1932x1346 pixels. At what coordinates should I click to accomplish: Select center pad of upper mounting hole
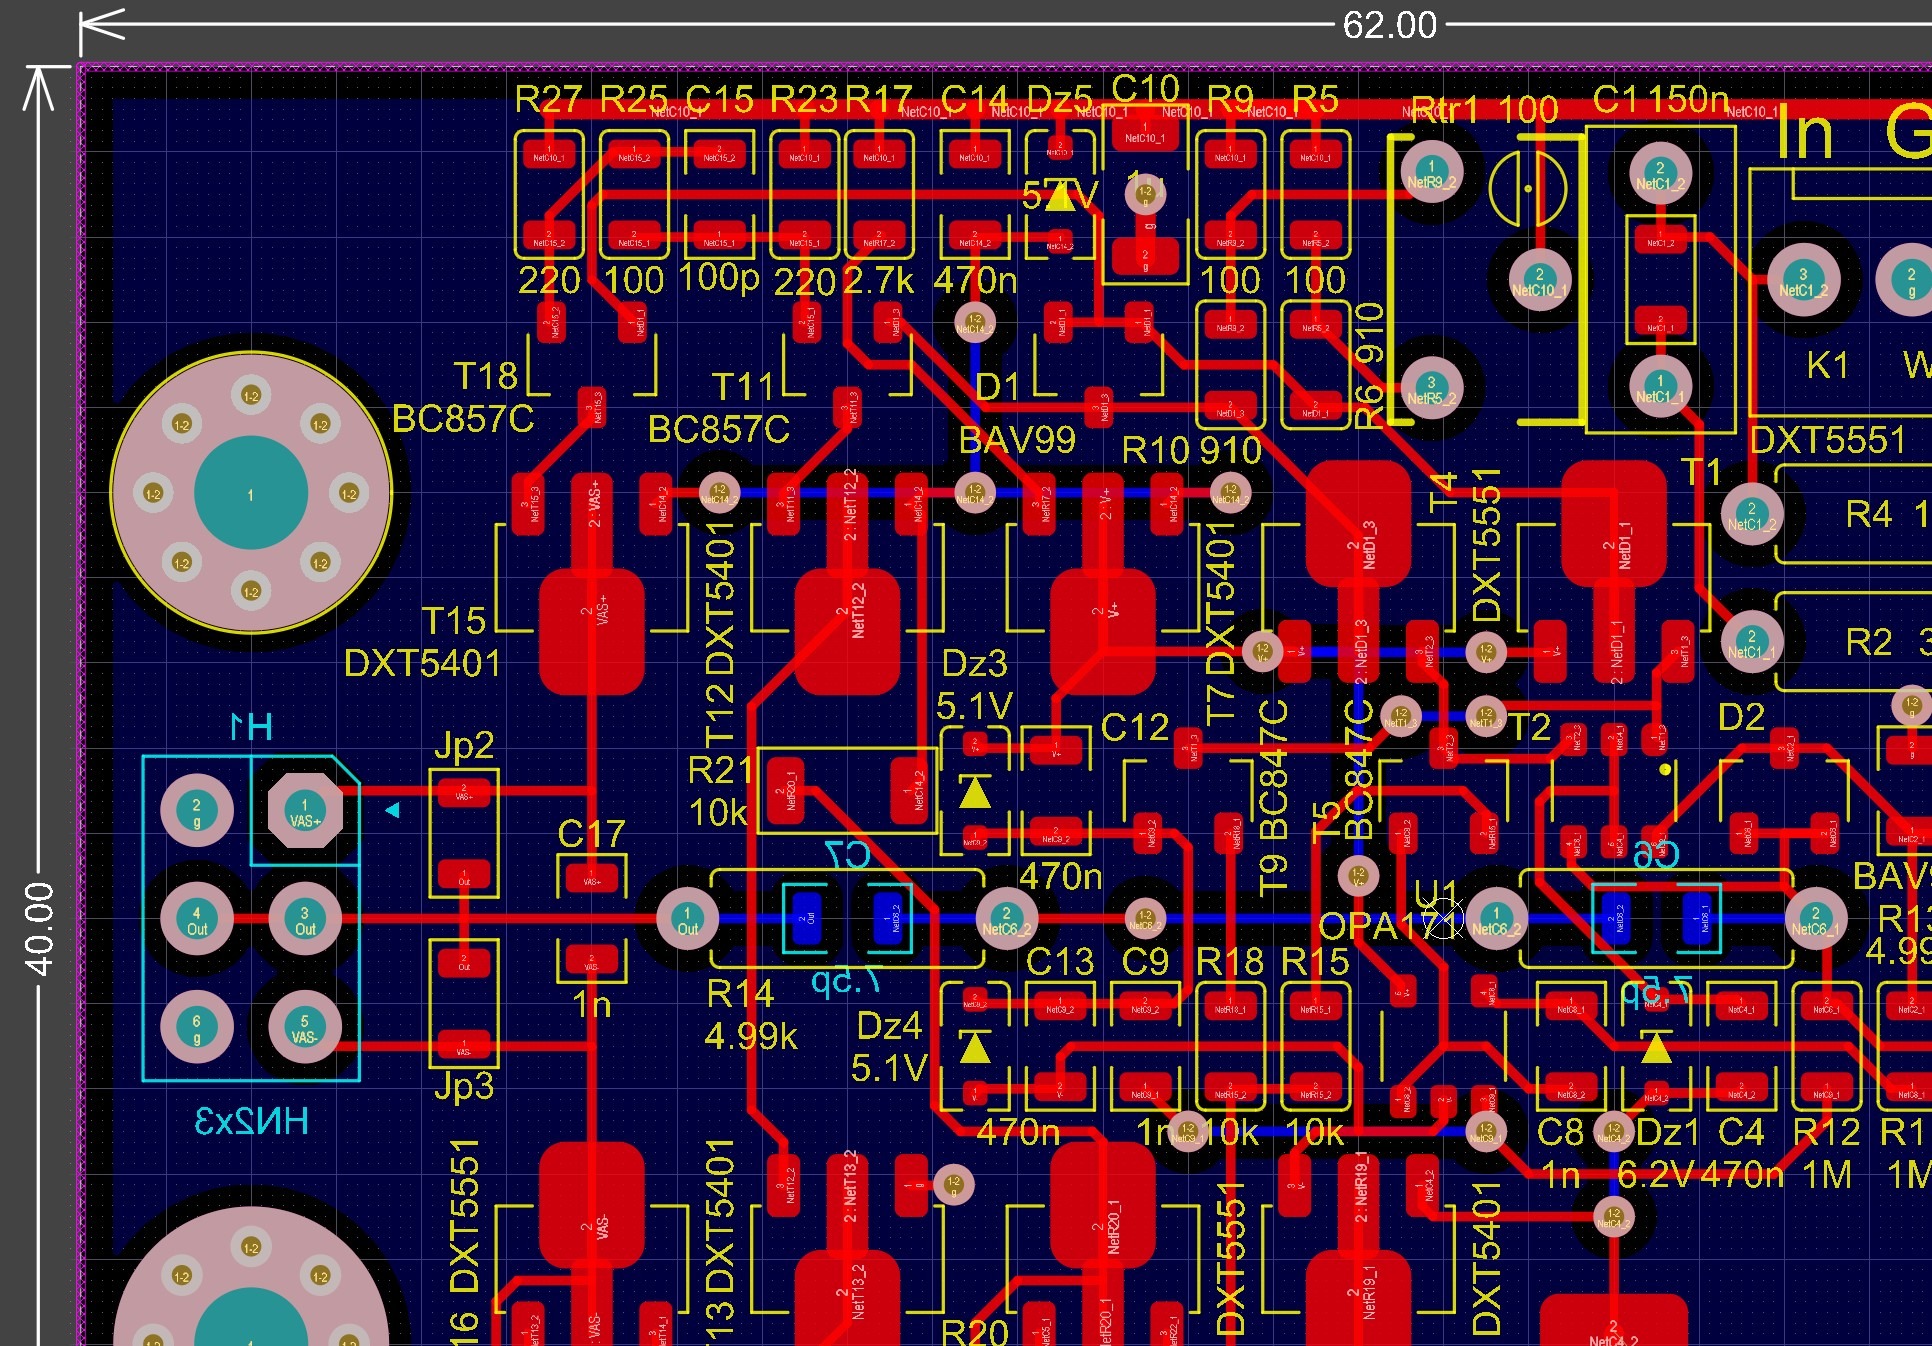pos(250,493)
